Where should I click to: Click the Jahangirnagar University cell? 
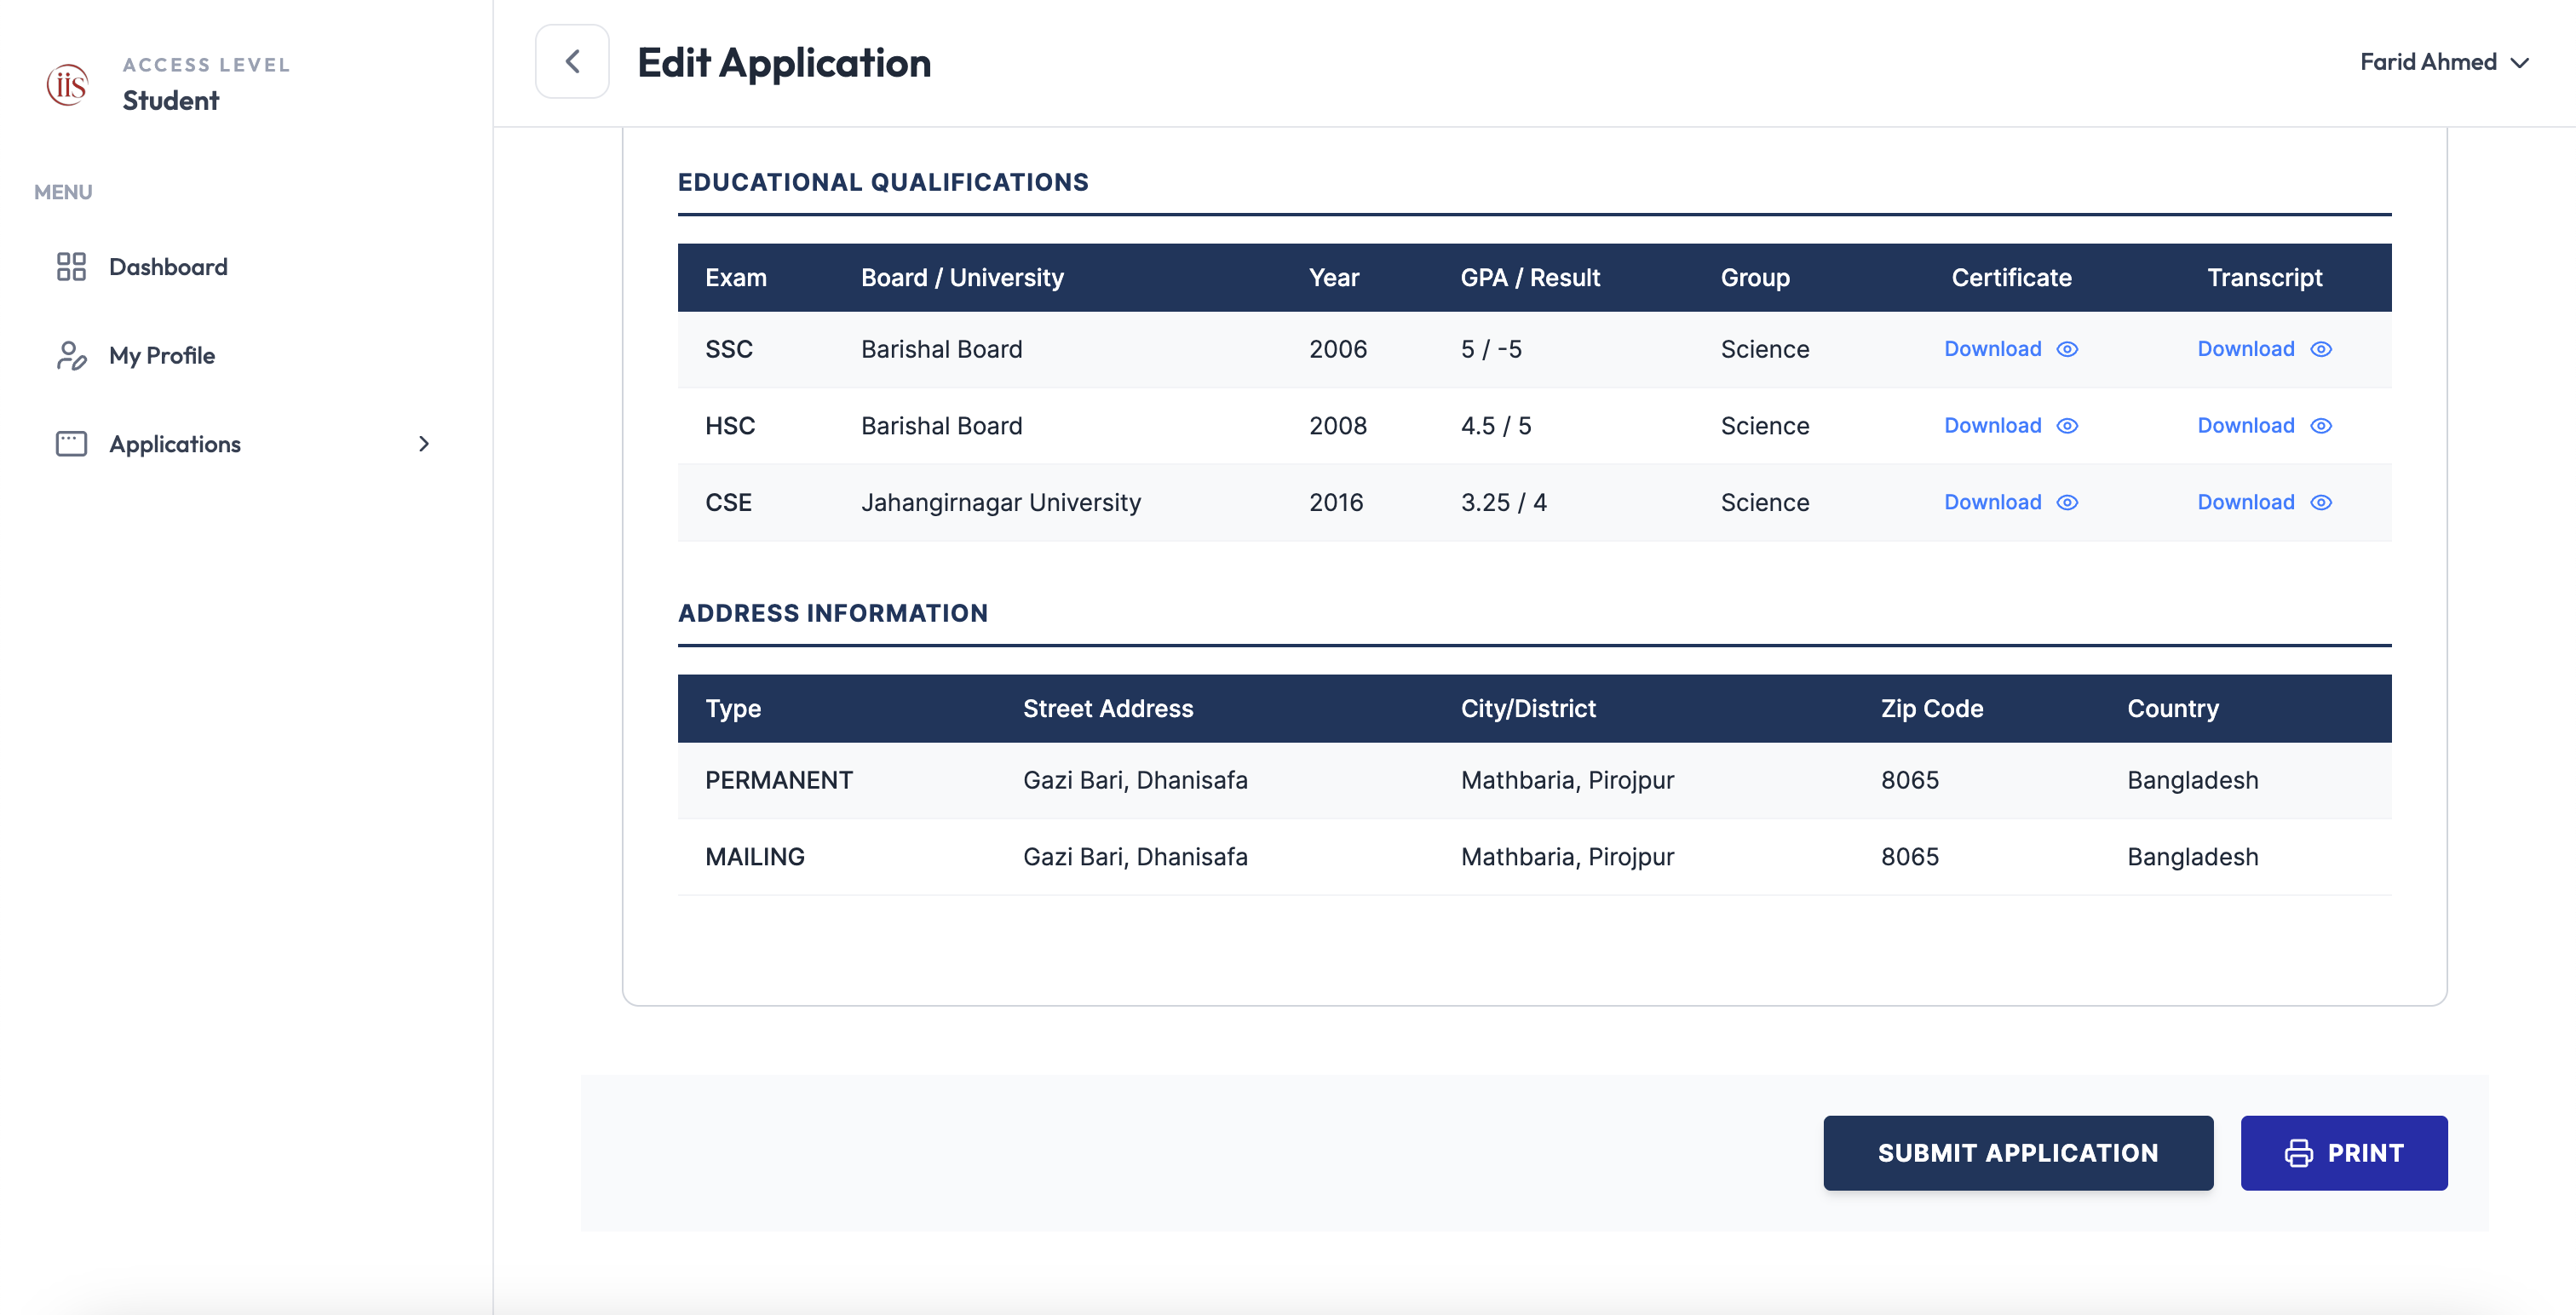(1000, 502)
